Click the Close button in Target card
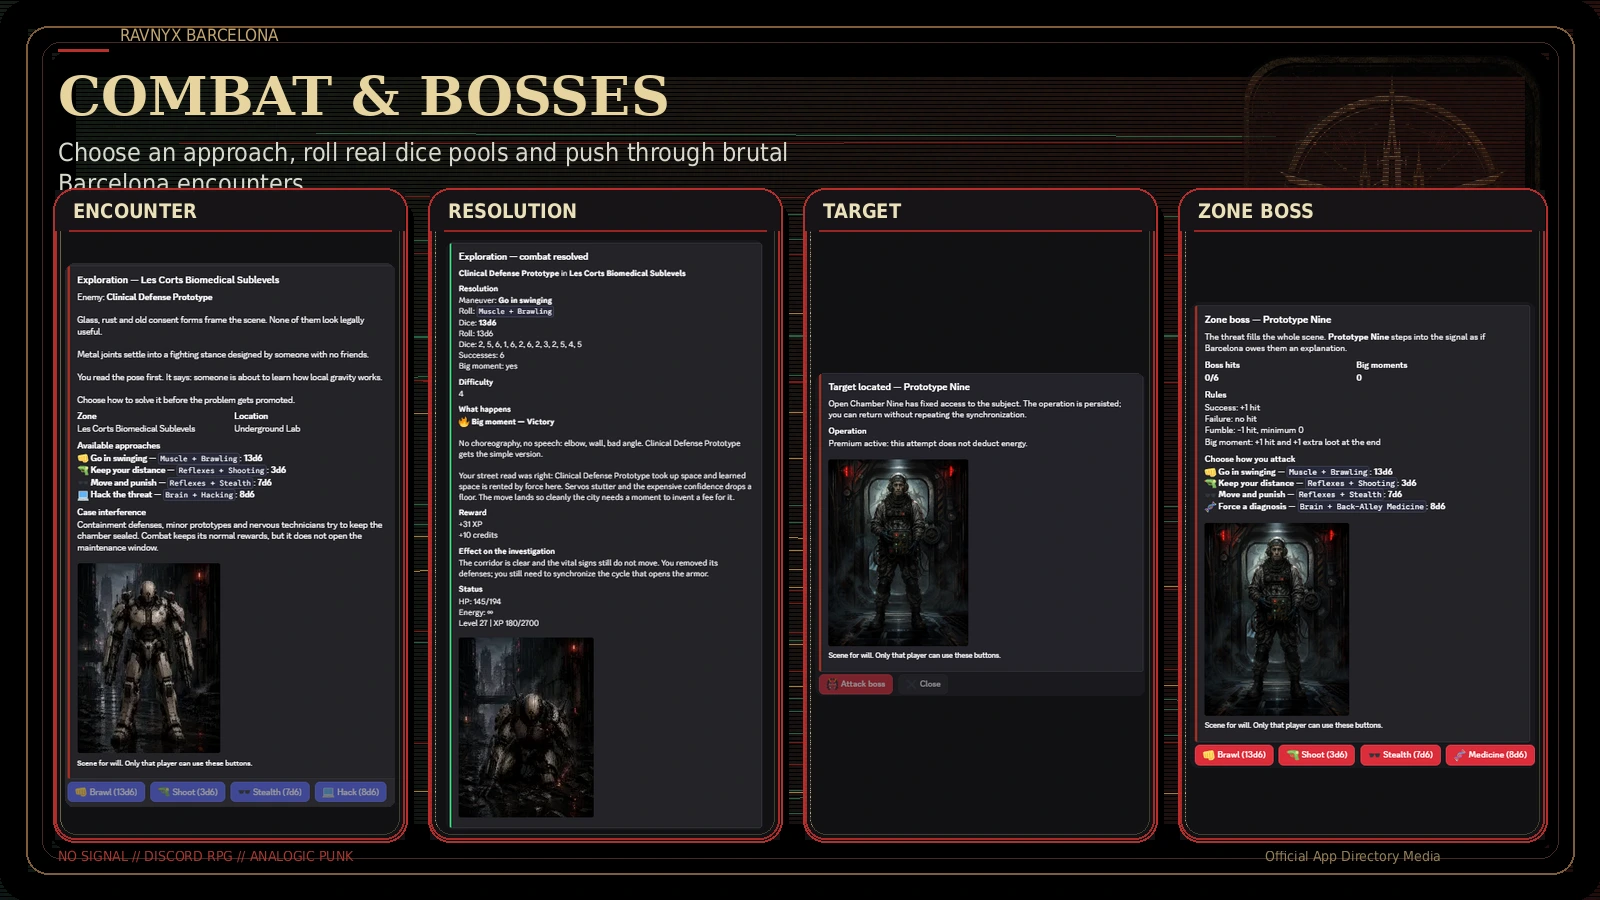The height and width of the screenshot is (900, 1600). tap(923, 684)
